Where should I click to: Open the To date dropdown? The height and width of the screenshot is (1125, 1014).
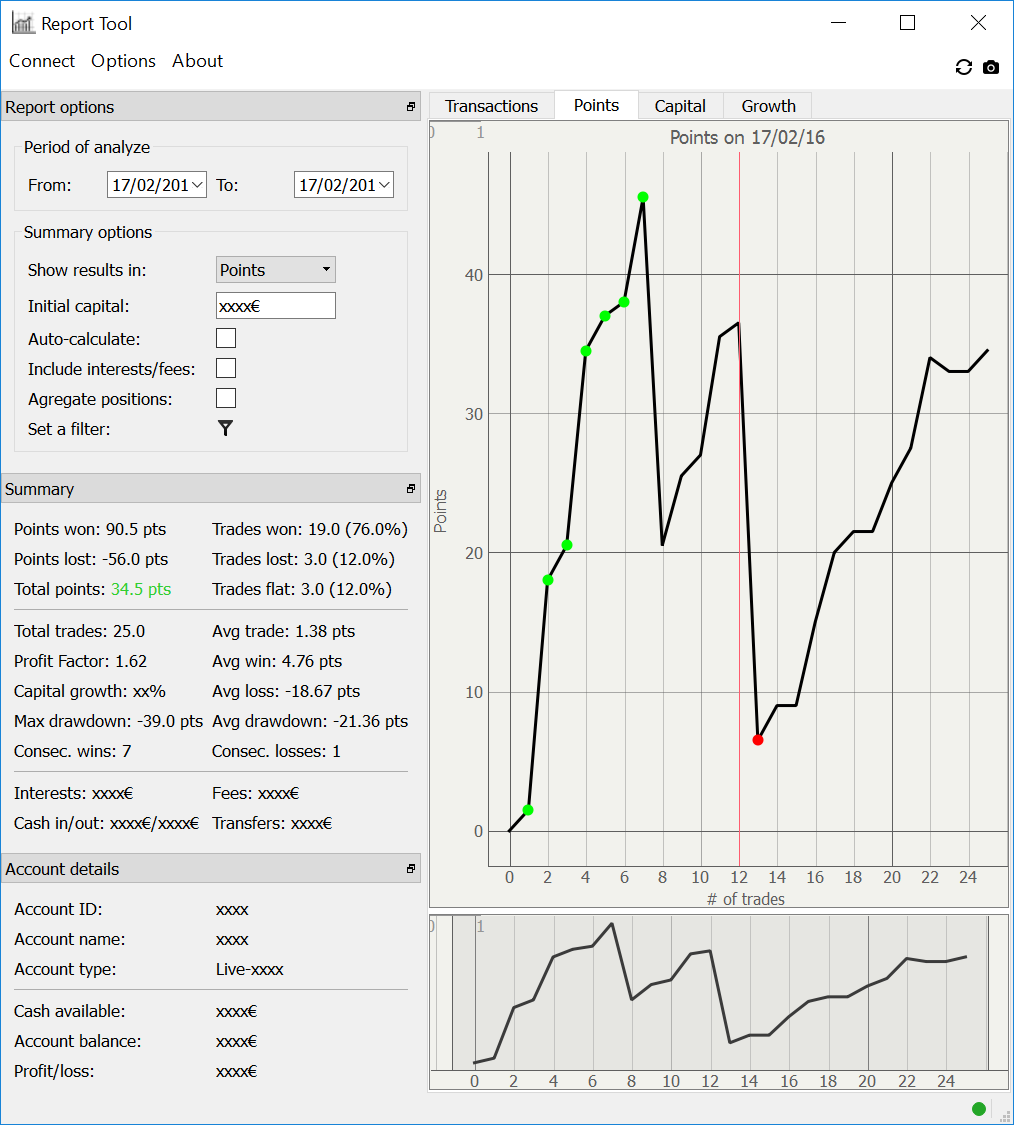385,185
